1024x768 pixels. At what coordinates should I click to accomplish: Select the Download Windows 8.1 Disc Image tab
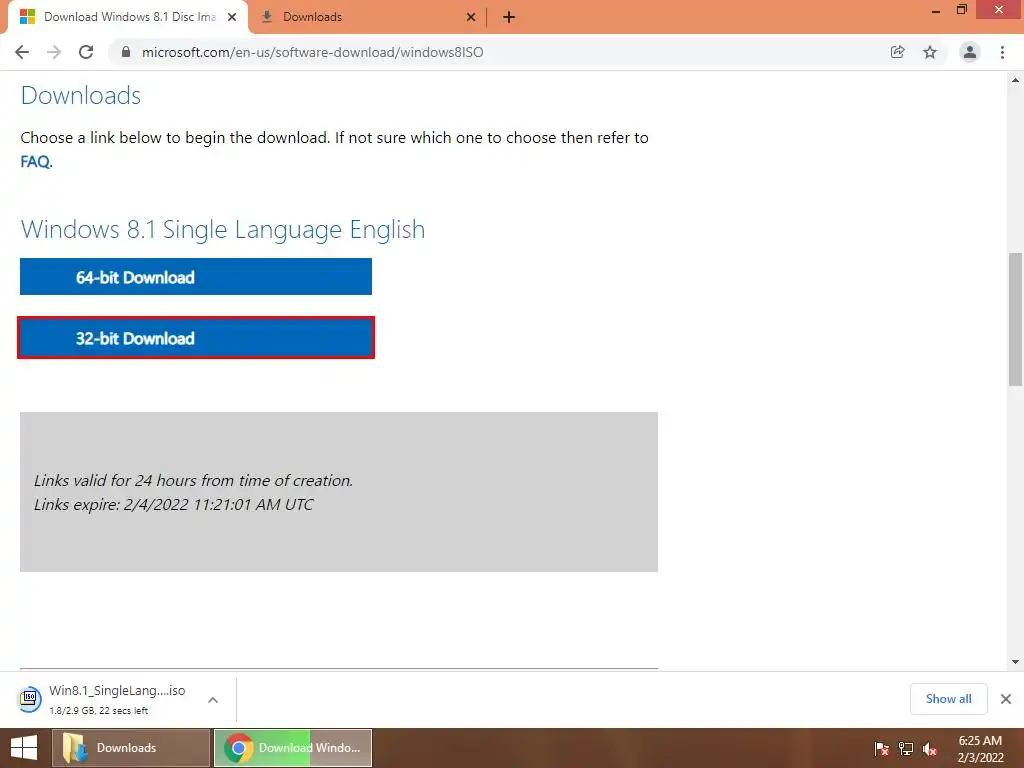pos(127,17)
